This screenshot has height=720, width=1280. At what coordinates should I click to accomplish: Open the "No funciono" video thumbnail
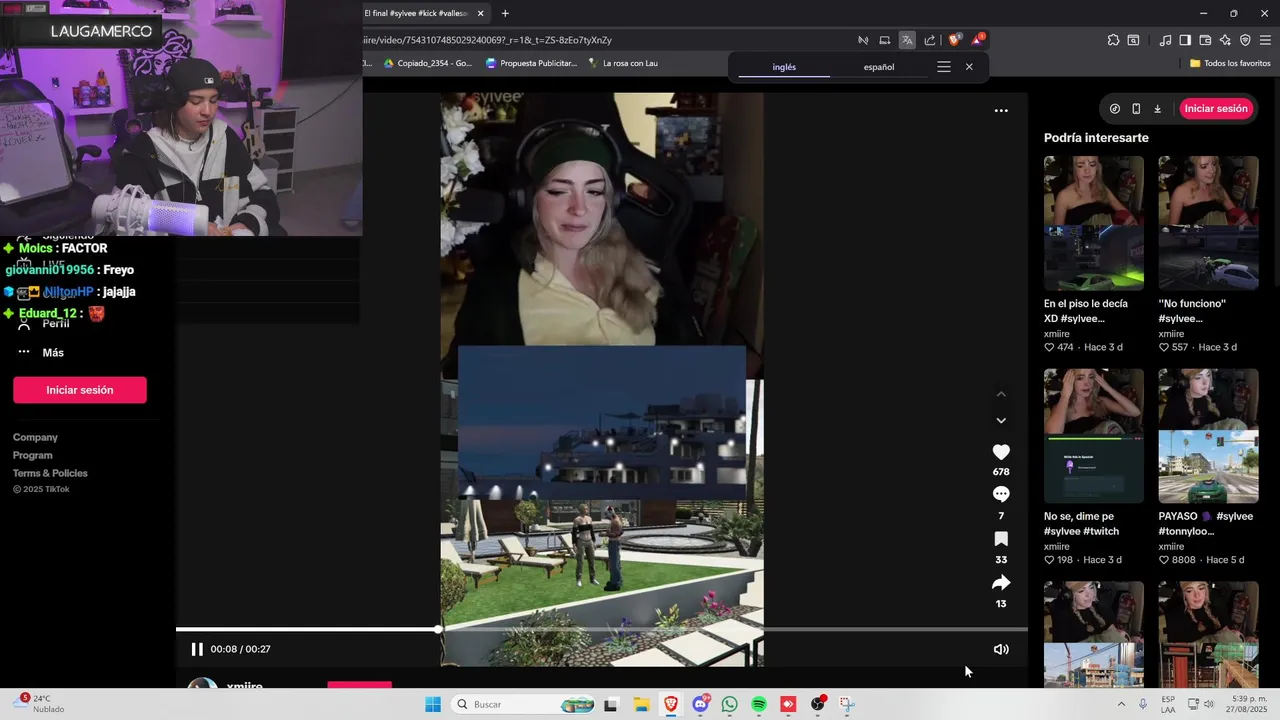pos(1208,223)
